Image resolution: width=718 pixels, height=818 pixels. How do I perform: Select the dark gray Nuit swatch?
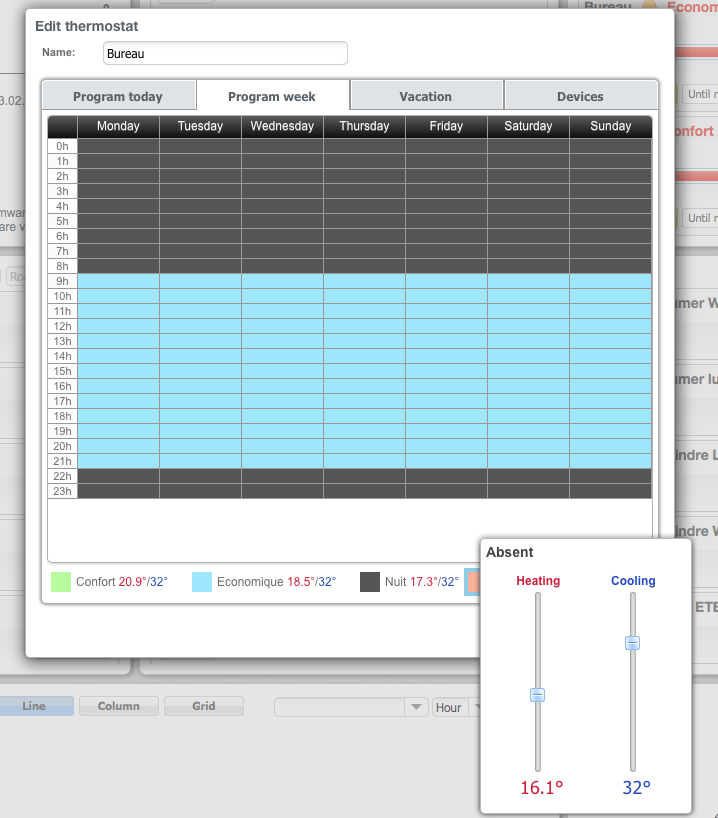tap(370, 581)
